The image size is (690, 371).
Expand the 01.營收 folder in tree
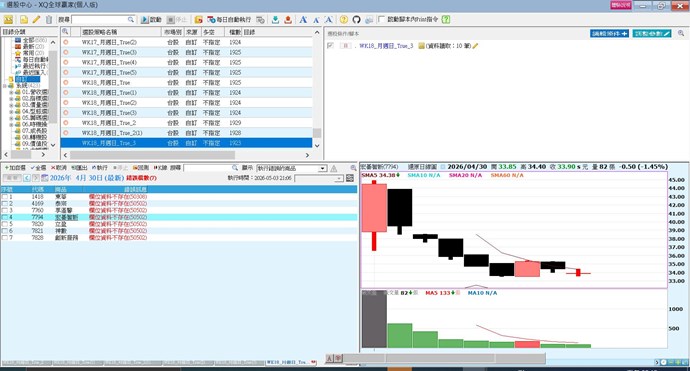point(11,92)
